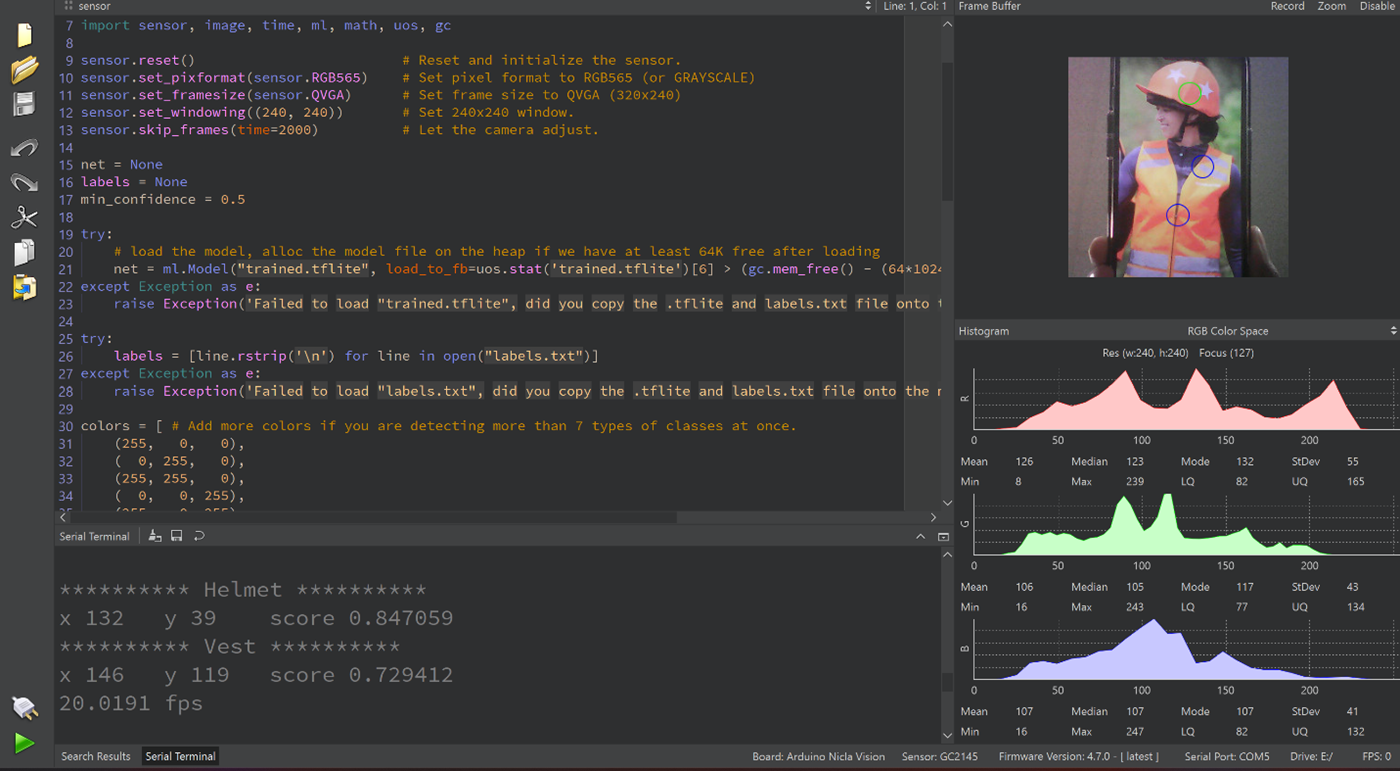Screen dimensions: 1400x771
Task: Toggle Record for the frame buffer
Action: [1287, 6]
